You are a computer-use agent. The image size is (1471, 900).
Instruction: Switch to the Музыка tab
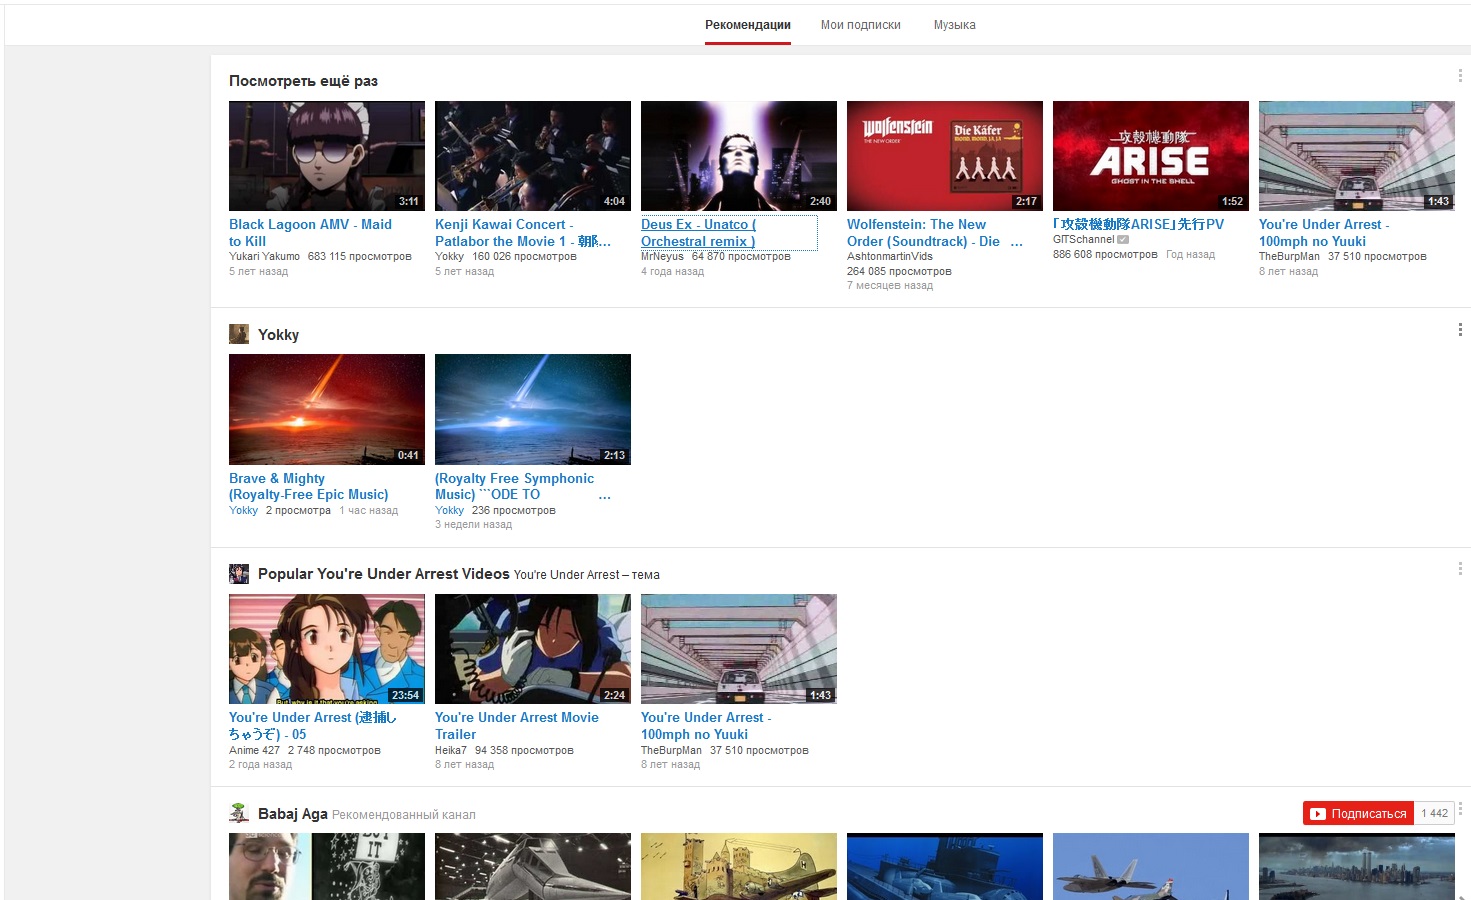[955, 25]
